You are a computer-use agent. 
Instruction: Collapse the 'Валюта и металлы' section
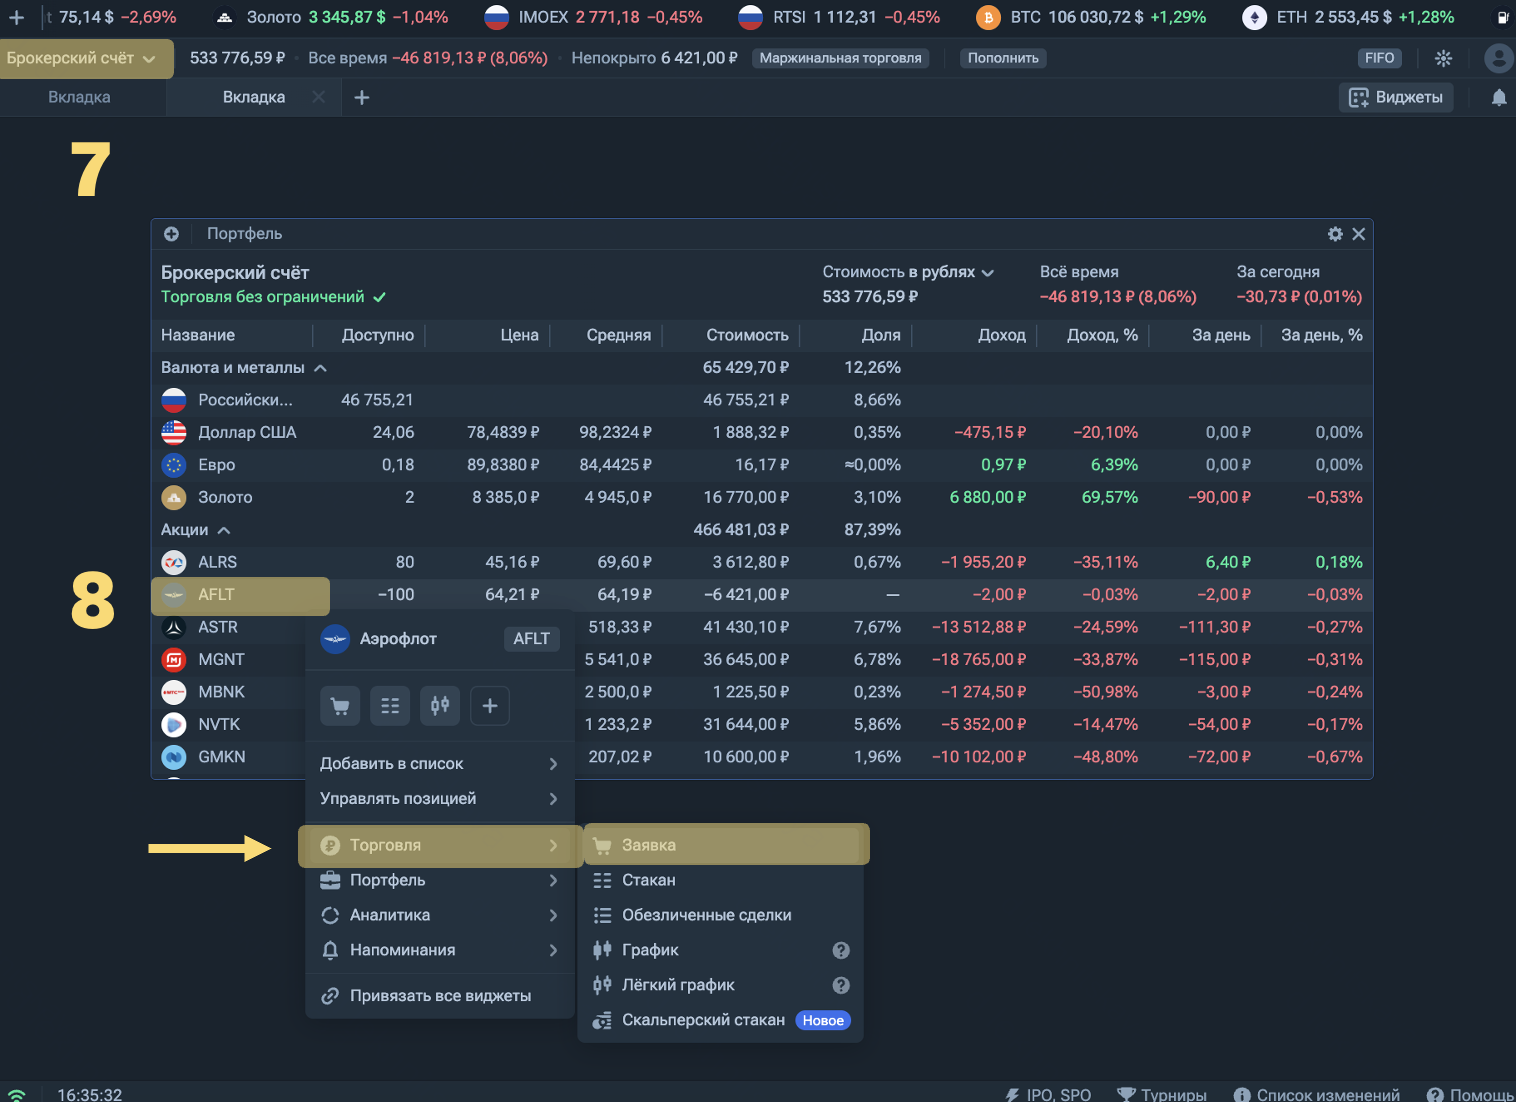[320, 368]
